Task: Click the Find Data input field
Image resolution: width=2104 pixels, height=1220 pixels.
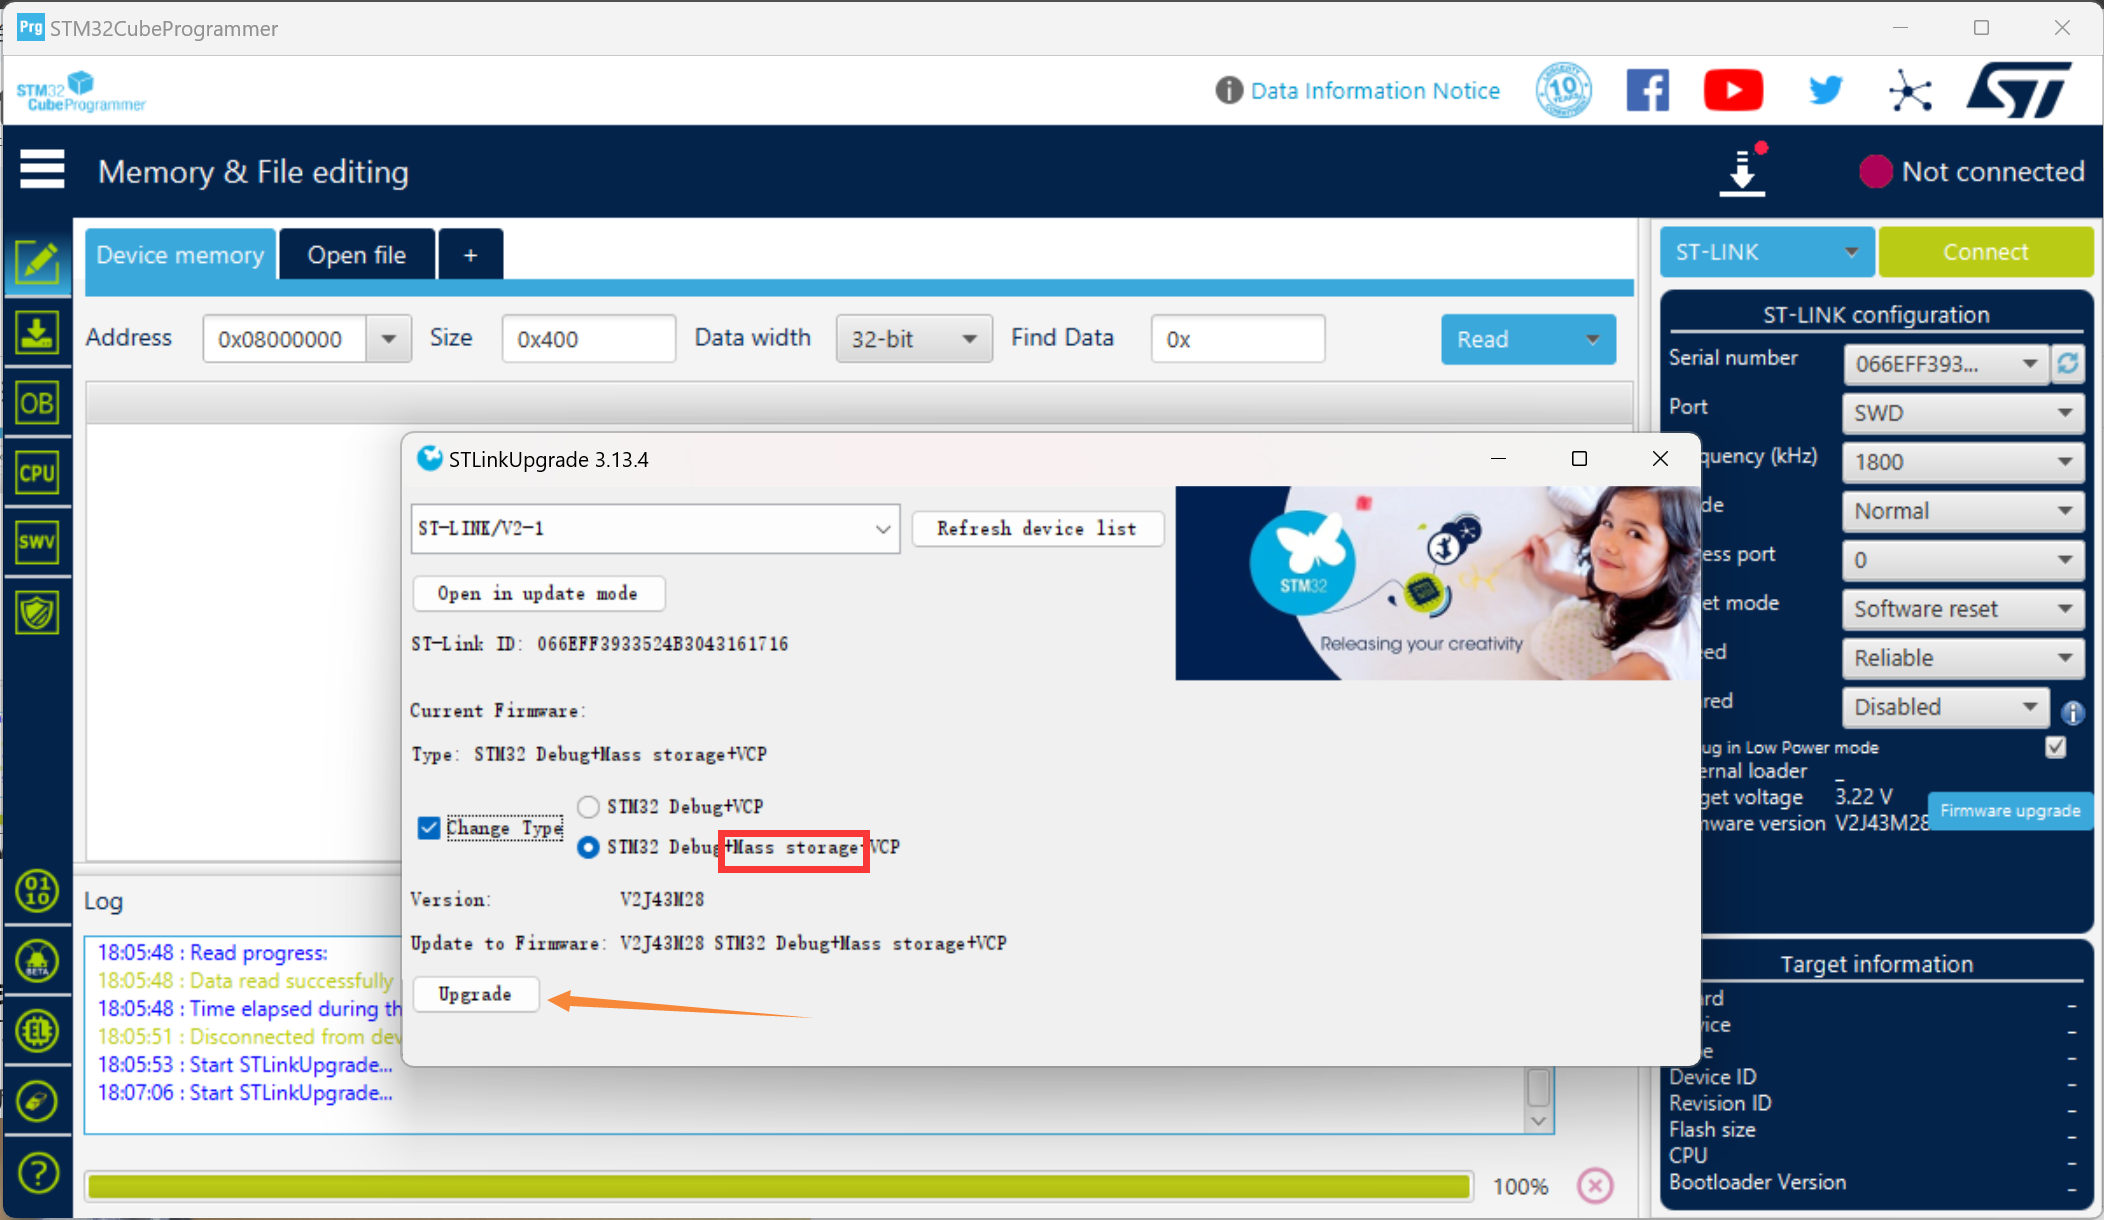Action: point(1237,339)
